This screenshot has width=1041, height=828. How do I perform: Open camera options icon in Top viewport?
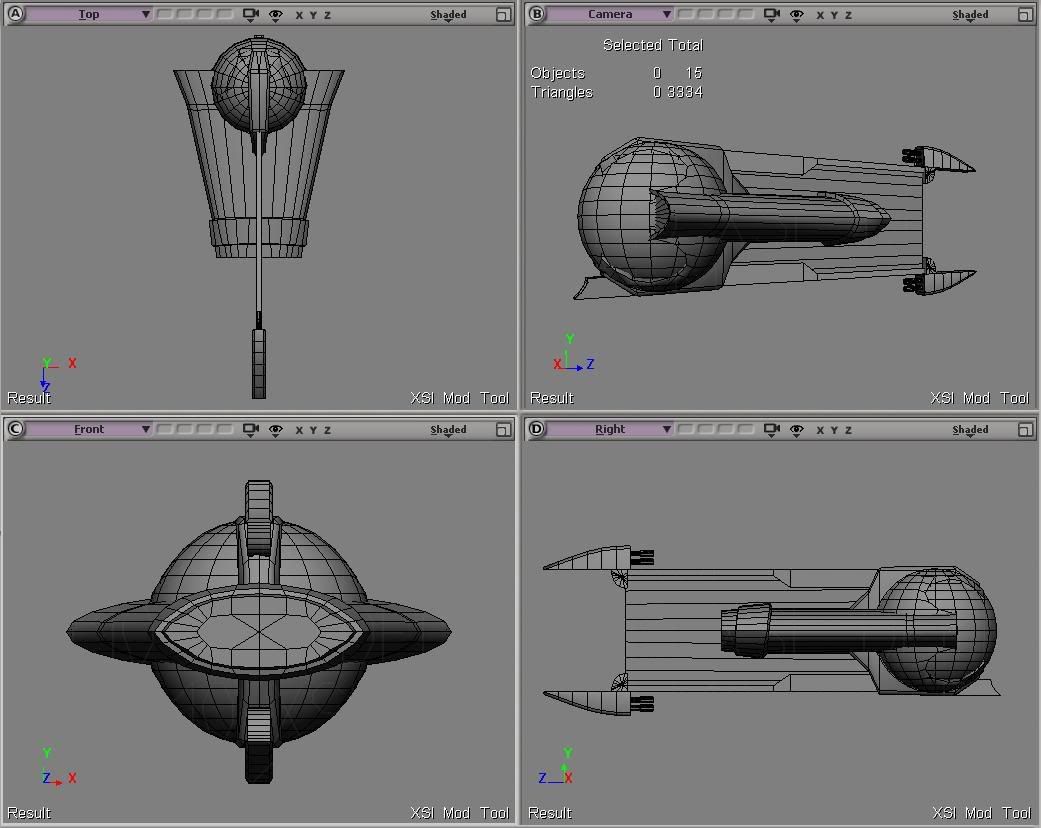(250, 15)
